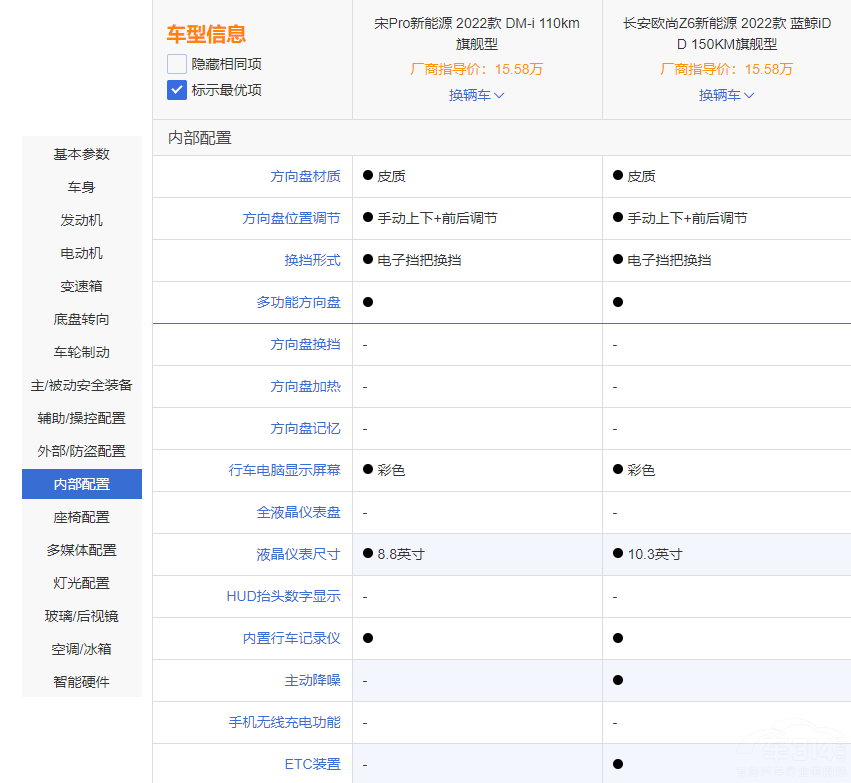
Task: Open 主/被动安全装备 settings section
Action: coord(81,385)
